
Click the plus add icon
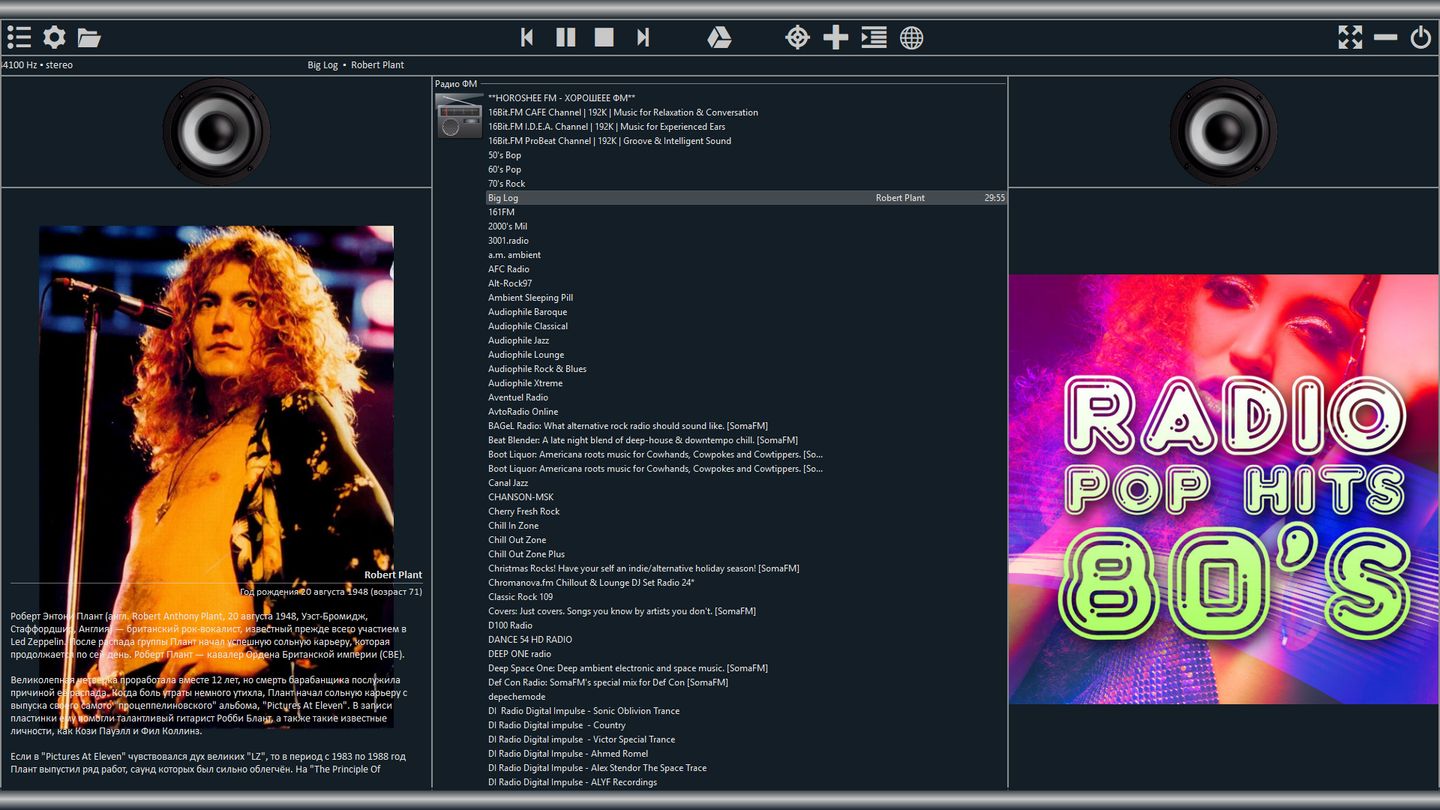pos(835,38)
